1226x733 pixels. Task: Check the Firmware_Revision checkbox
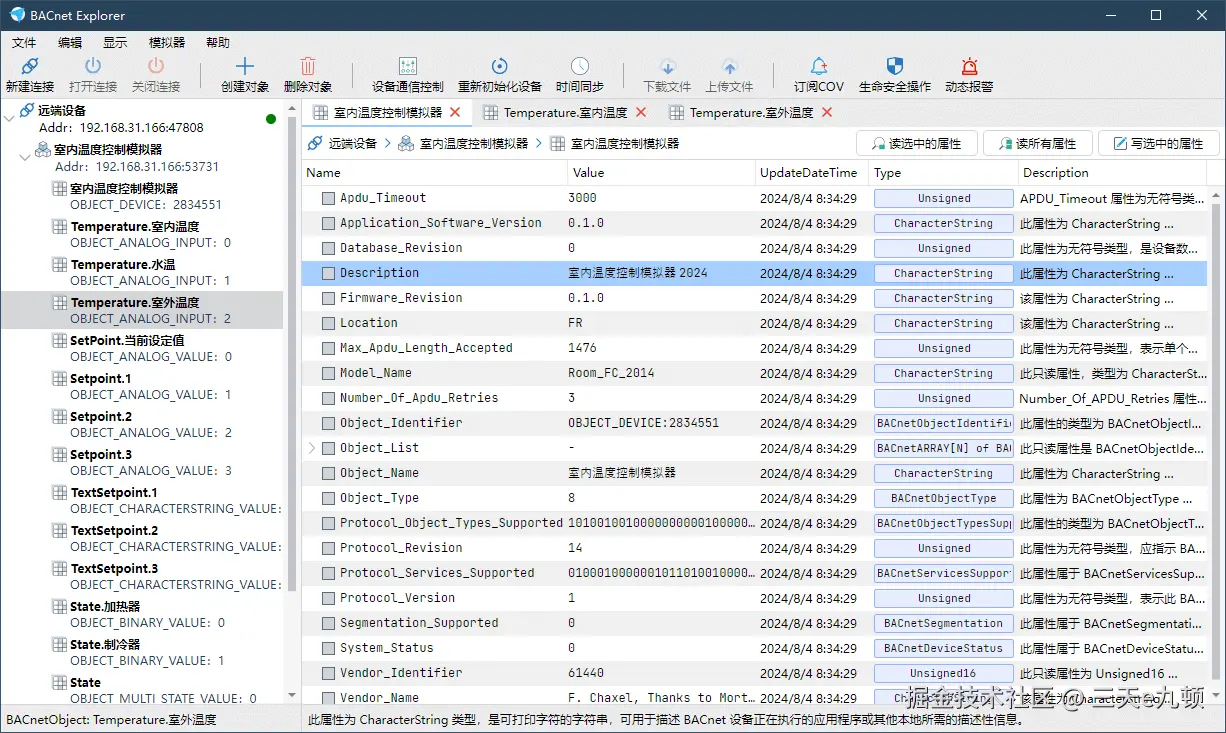[x=328, y=298]
